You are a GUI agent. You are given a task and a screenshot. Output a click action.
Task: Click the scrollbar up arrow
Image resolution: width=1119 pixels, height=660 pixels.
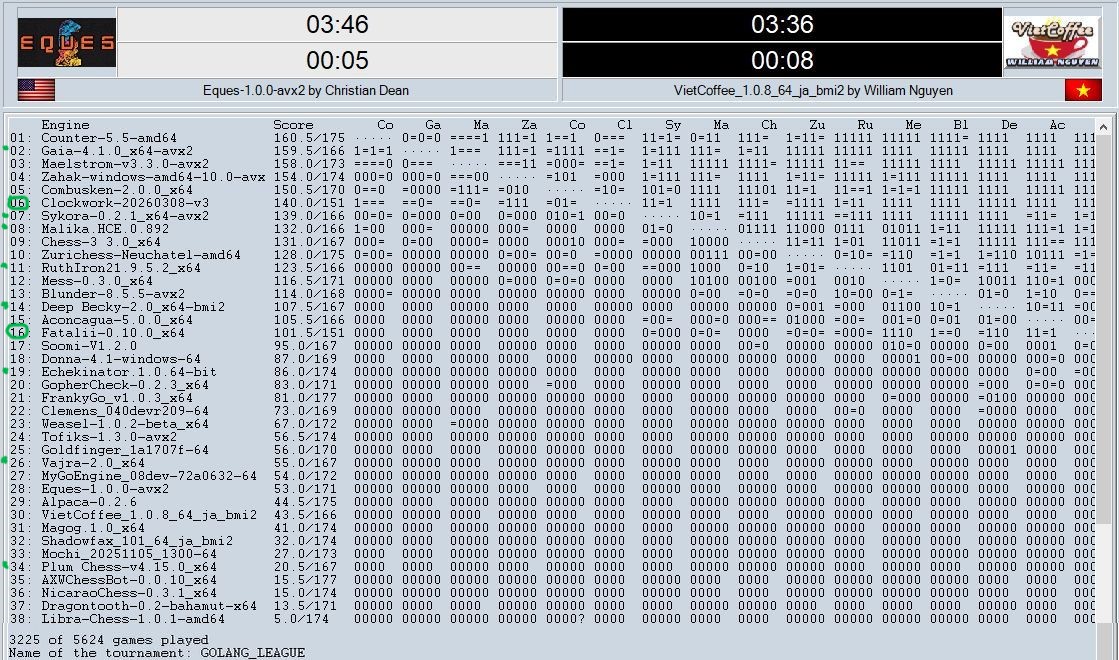coord(1103,127)
